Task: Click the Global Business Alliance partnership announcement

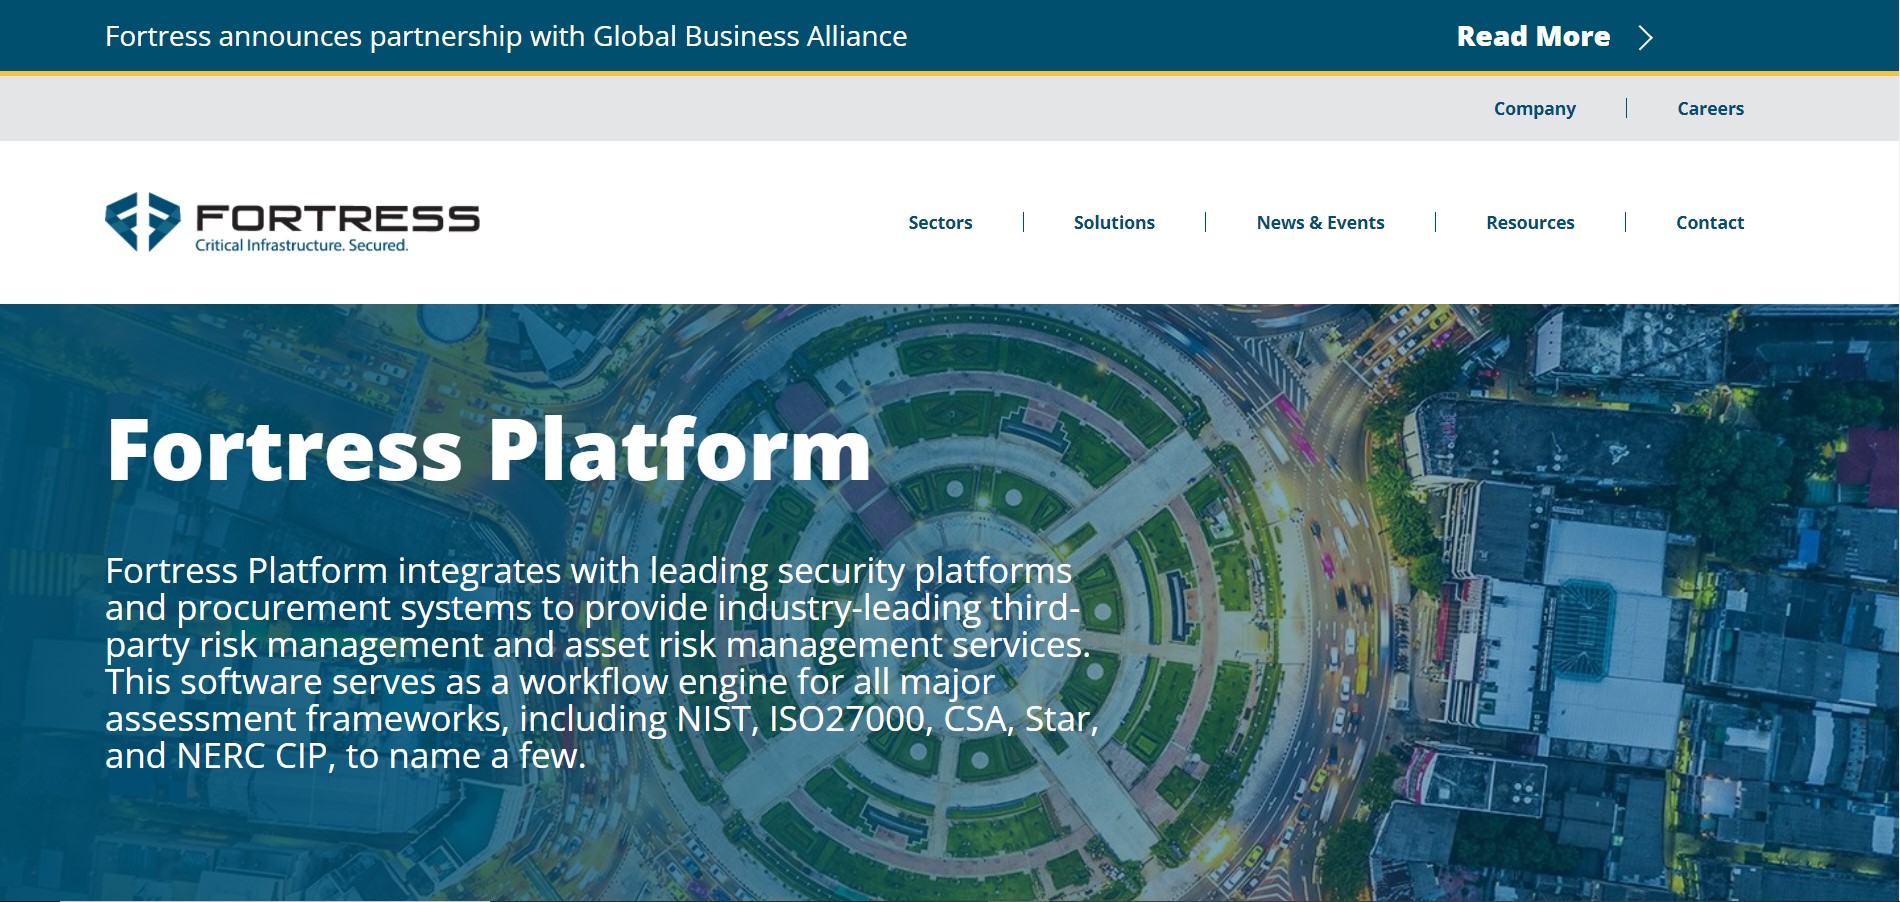Action: pyautogui.click(x=506, y=37)
